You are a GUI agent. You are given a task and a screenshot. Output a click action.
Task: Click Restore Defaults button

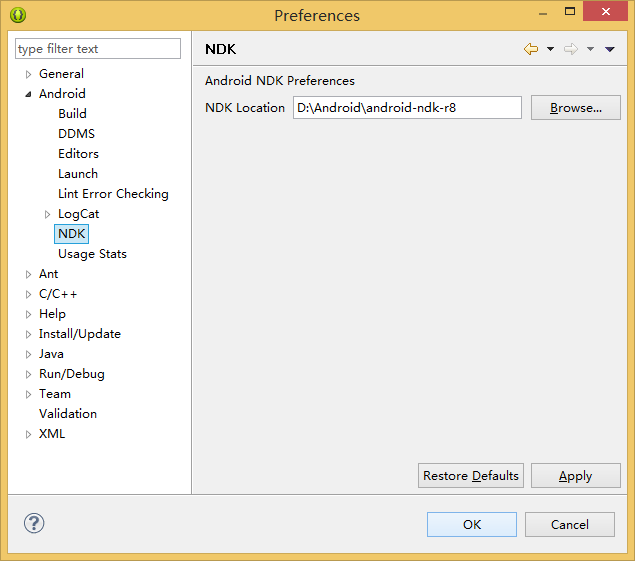[471, 476]
